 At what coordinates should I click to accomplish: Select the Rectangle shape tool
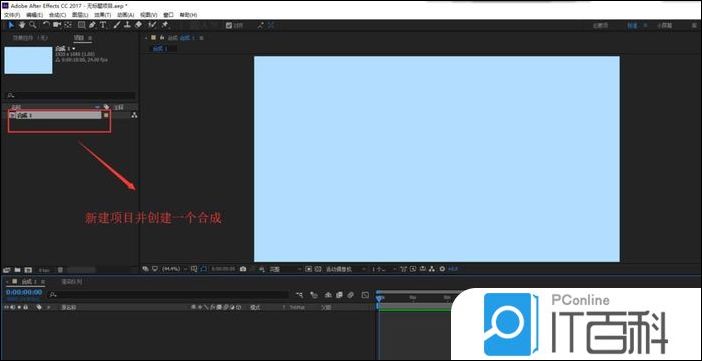pyautogui.click(x=81, y=25)
